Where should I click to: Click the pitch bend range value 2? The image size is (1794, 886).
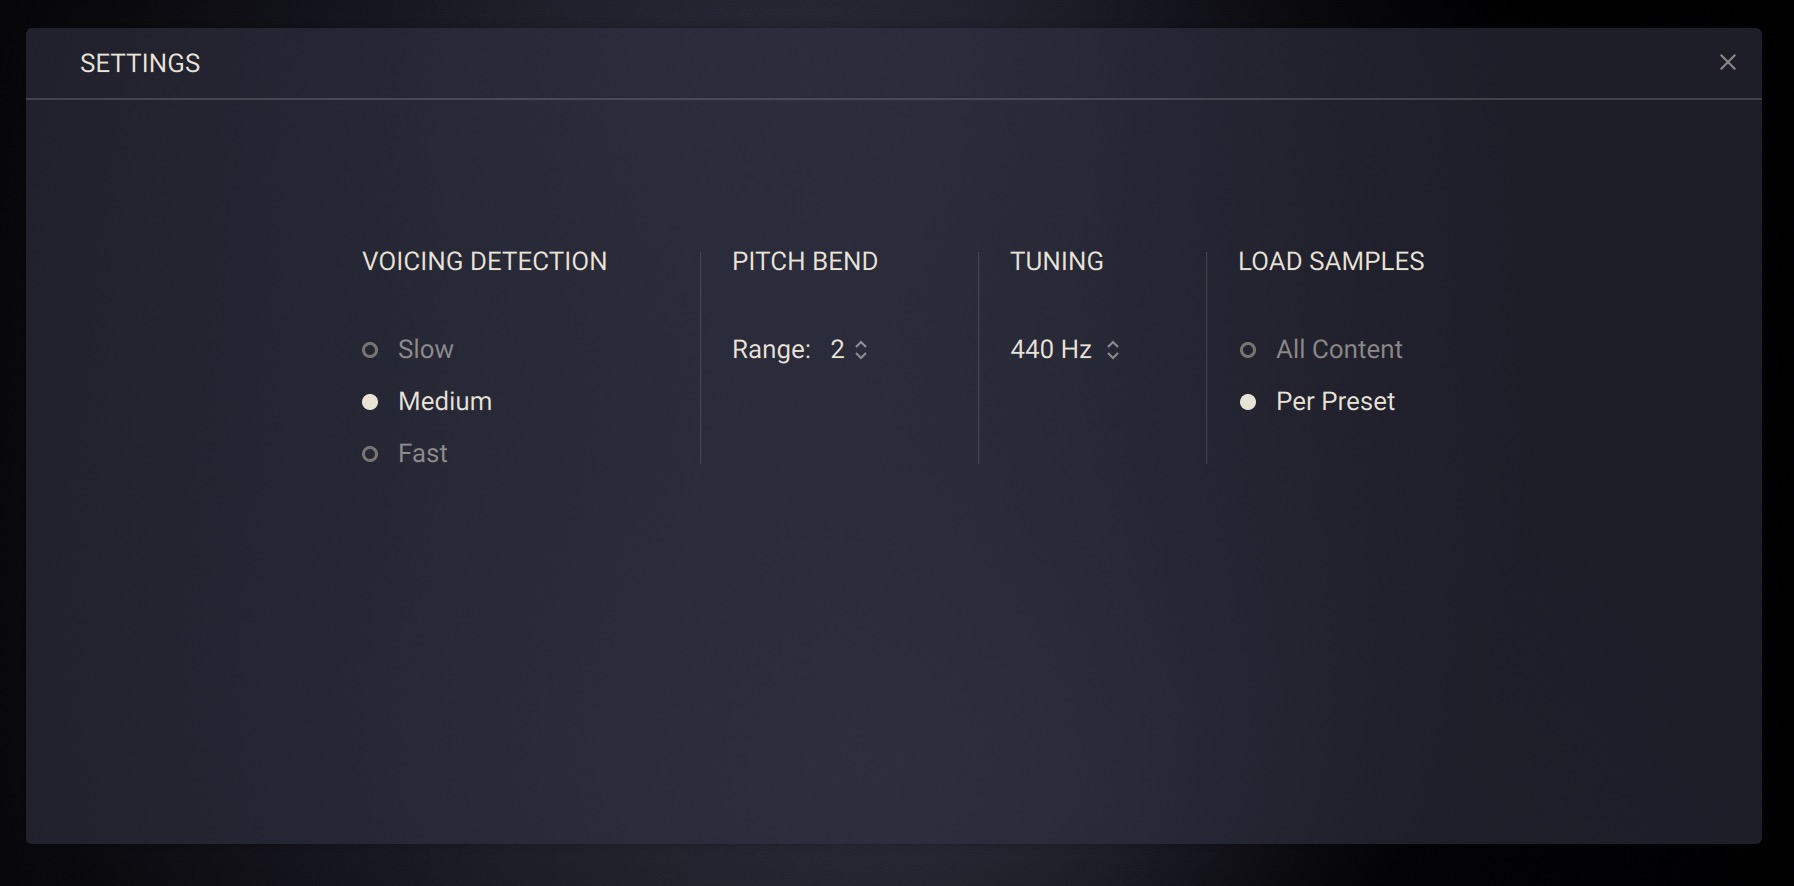click(x=837, y=350)
